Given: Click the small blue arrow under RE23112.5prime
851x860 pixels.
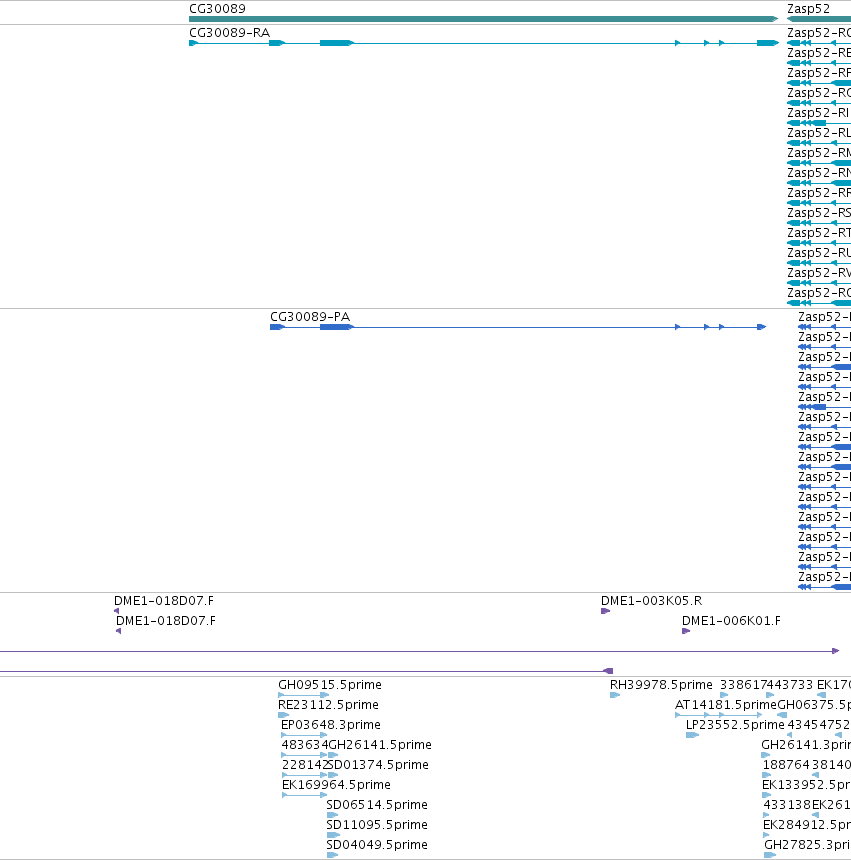Looking at the screenshot, I should click(x=283, y=715).
